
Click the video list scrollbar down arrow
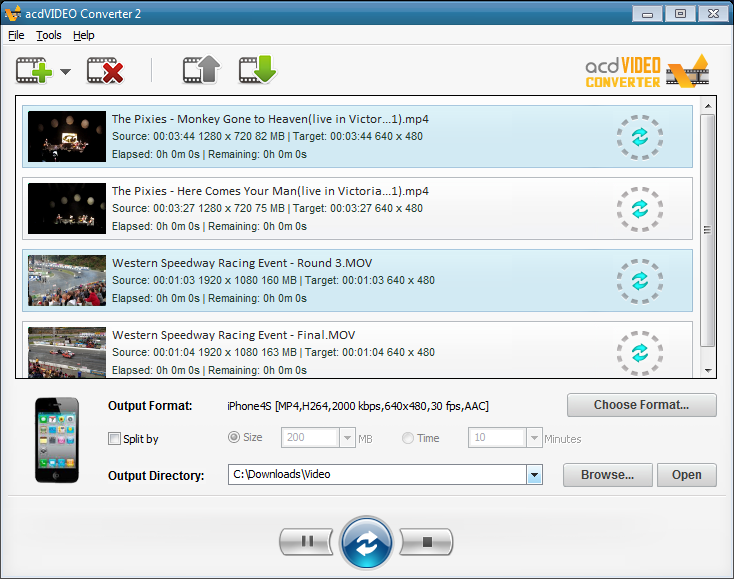click(708, 370)
